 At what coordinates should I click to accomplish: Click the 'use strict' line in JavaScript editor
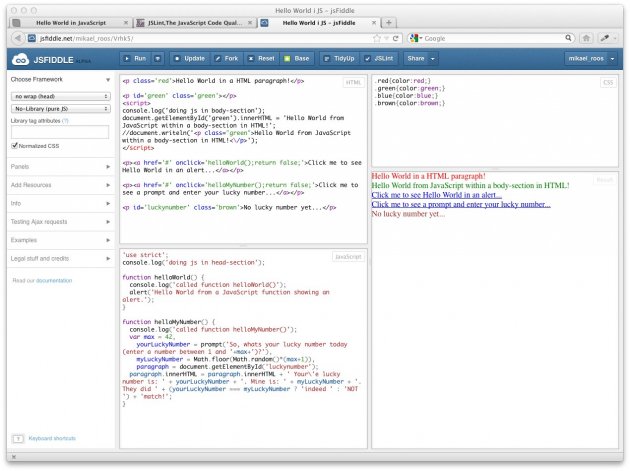click(145, 255)
